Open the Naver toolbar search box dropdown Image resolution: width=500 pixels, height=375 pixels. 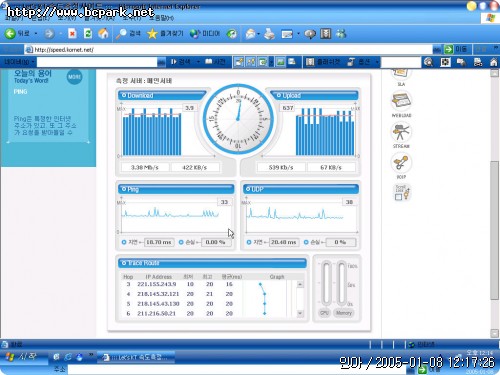161,62
